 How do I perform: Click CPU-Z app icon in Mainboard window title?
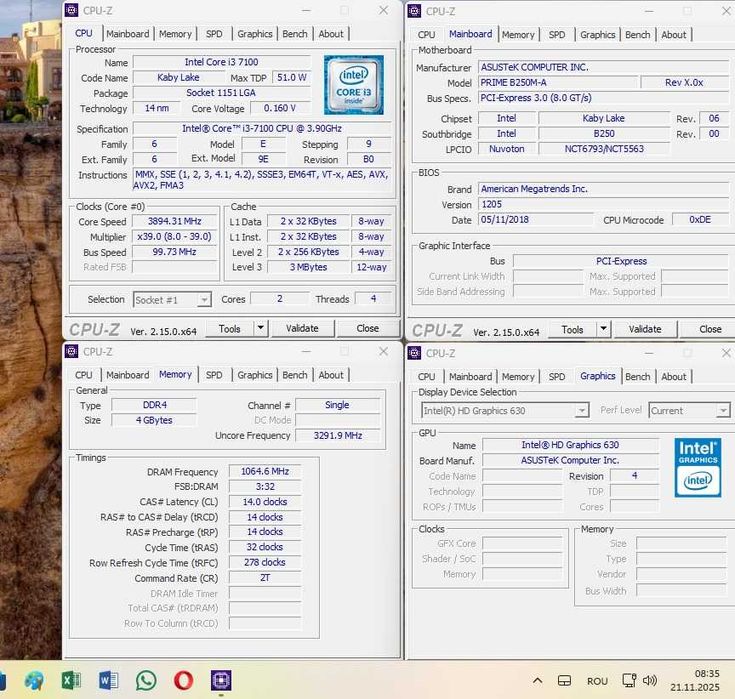pos(414,11)
